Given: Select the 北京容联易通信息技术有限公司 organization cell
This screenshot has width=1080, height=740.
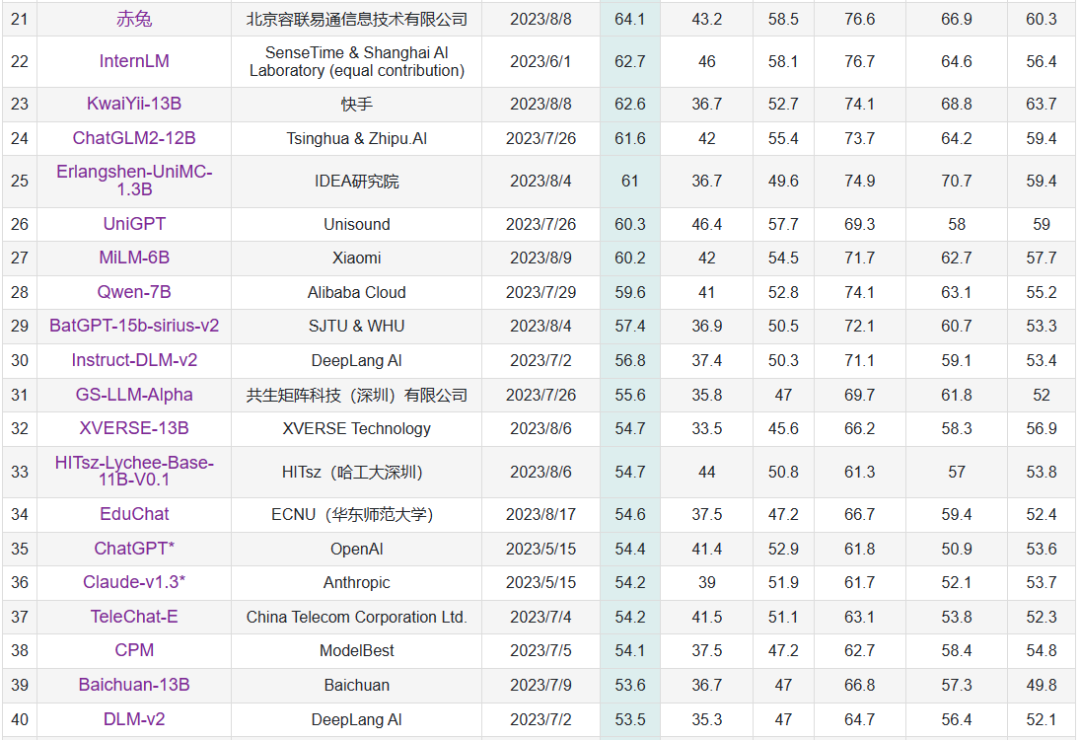Looking at the screenshot, I should tap(357, 19).
